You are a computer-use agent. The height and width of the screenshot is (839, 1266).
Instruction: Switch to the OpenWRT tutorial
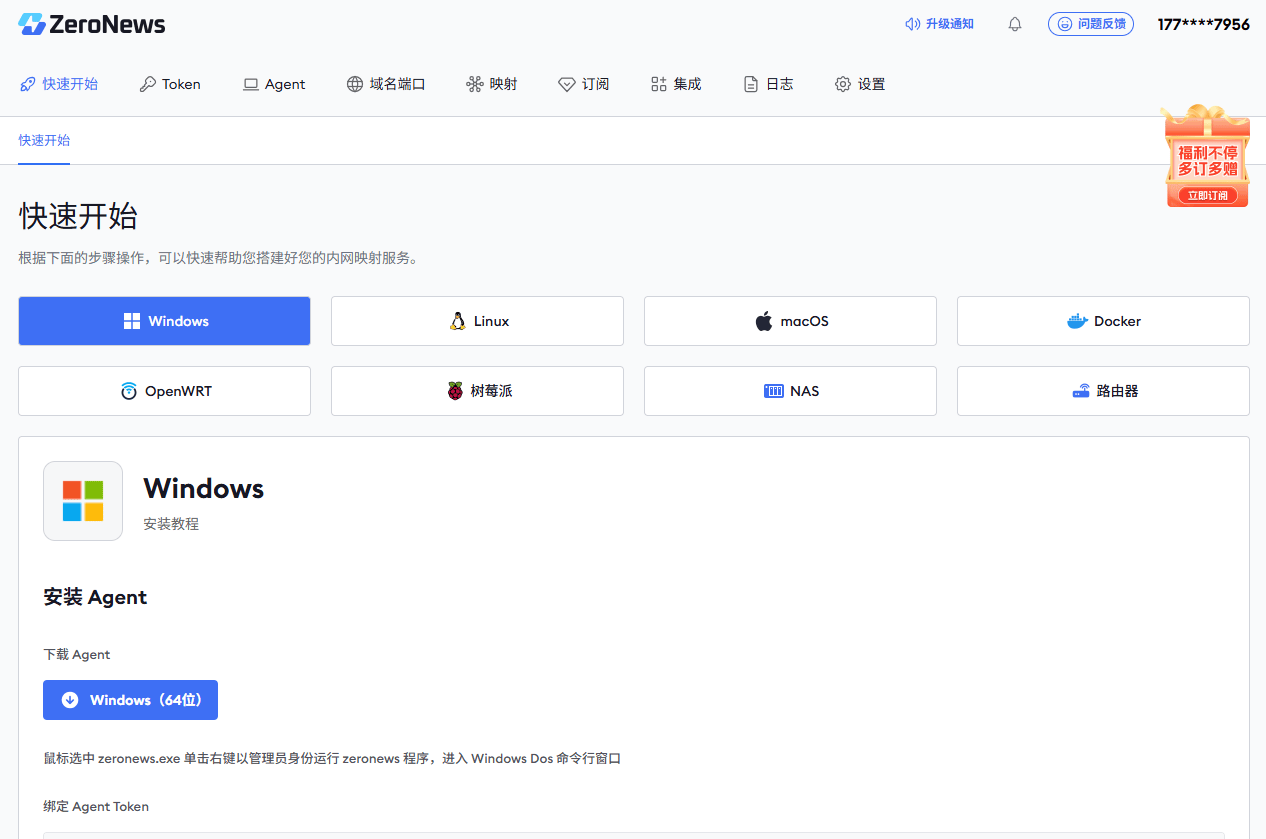coord(164,391)
